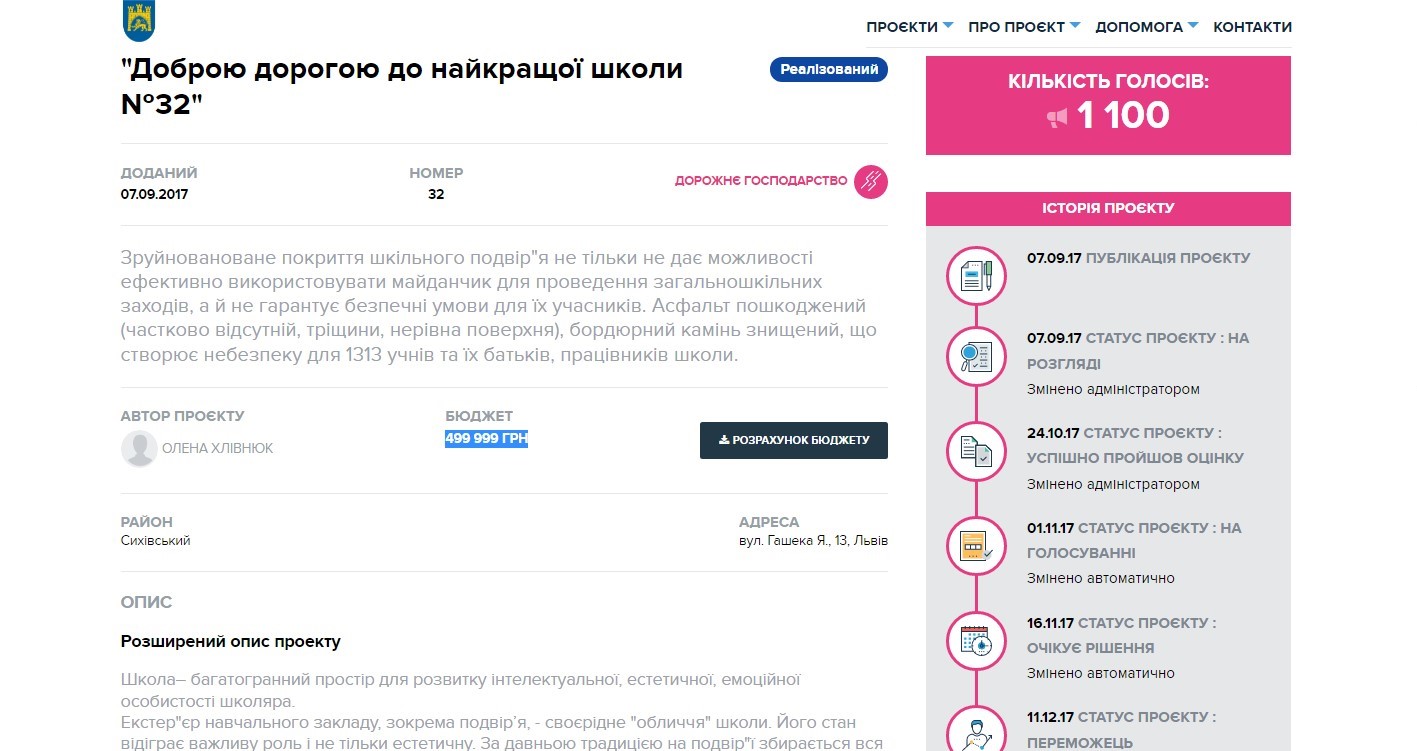This screenshot has height=751, width=1417.
Task: Click the awaiting decision calendar icon
Action: pyautogui.click(x=975, y=641)
